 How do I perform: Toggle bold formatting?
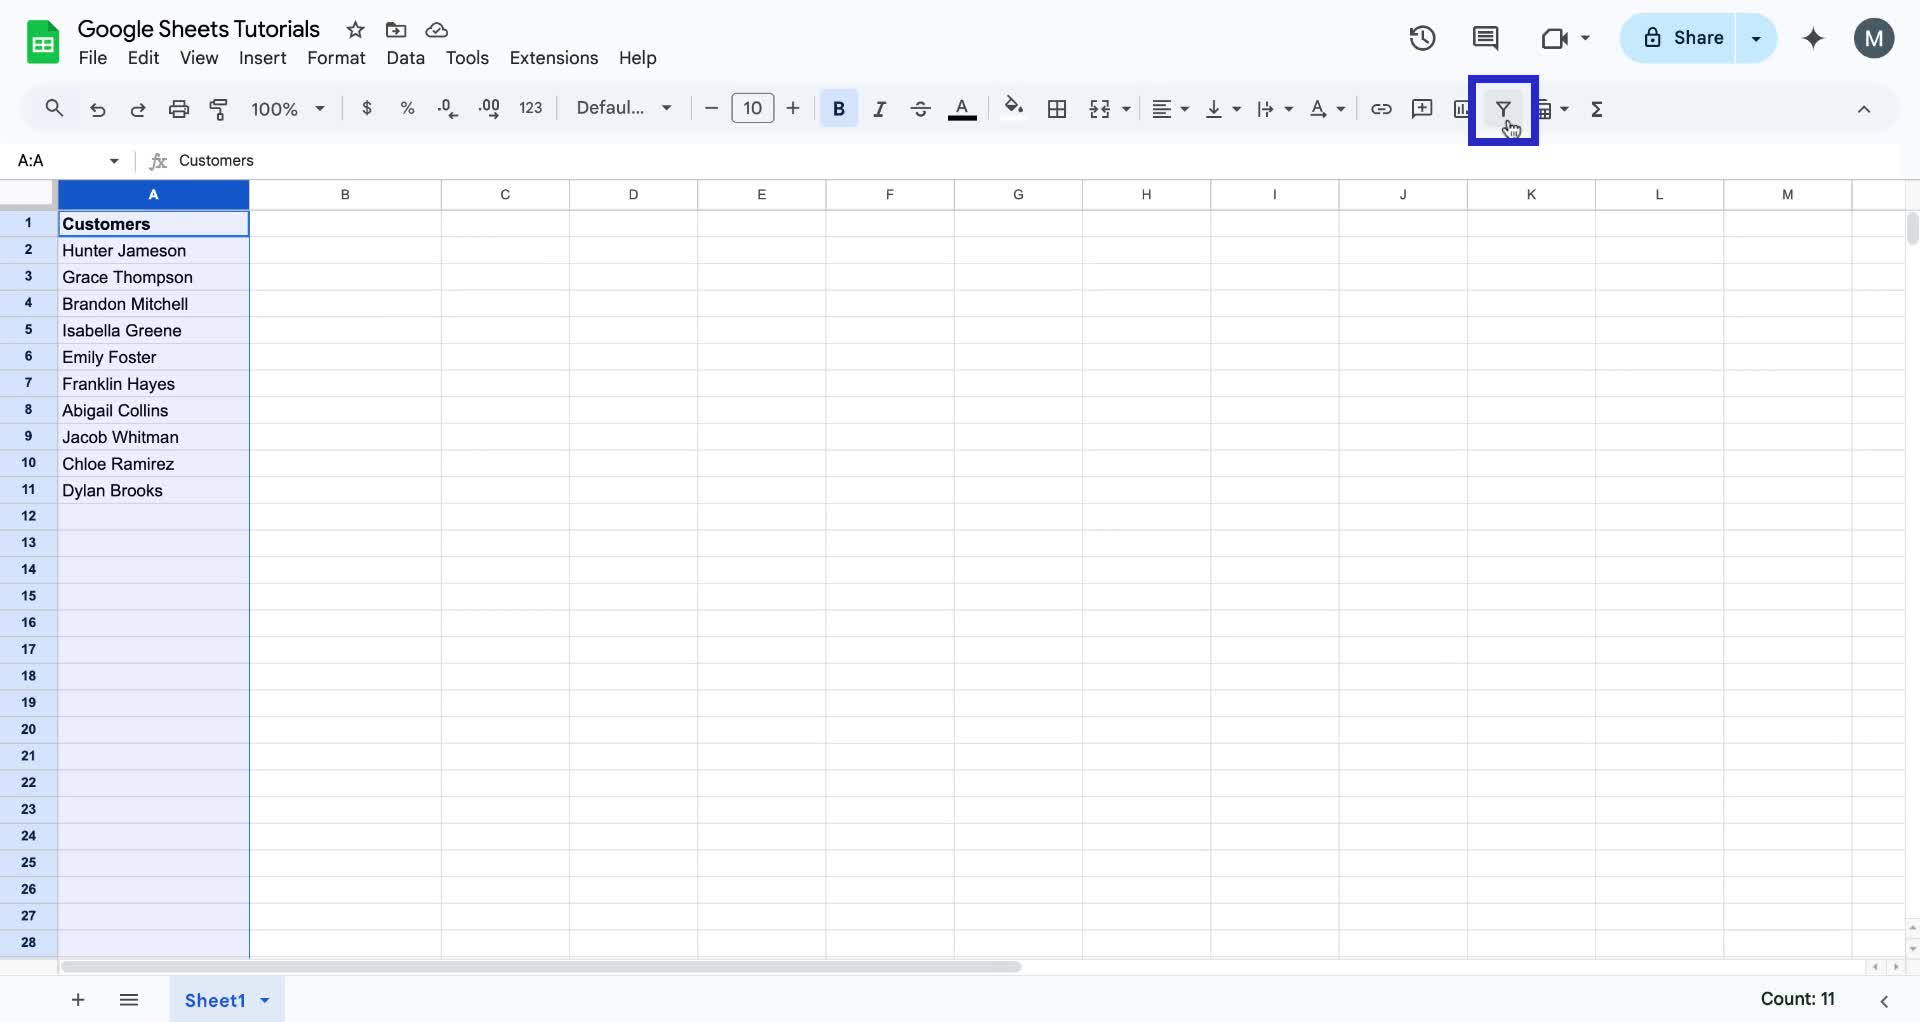838,108
